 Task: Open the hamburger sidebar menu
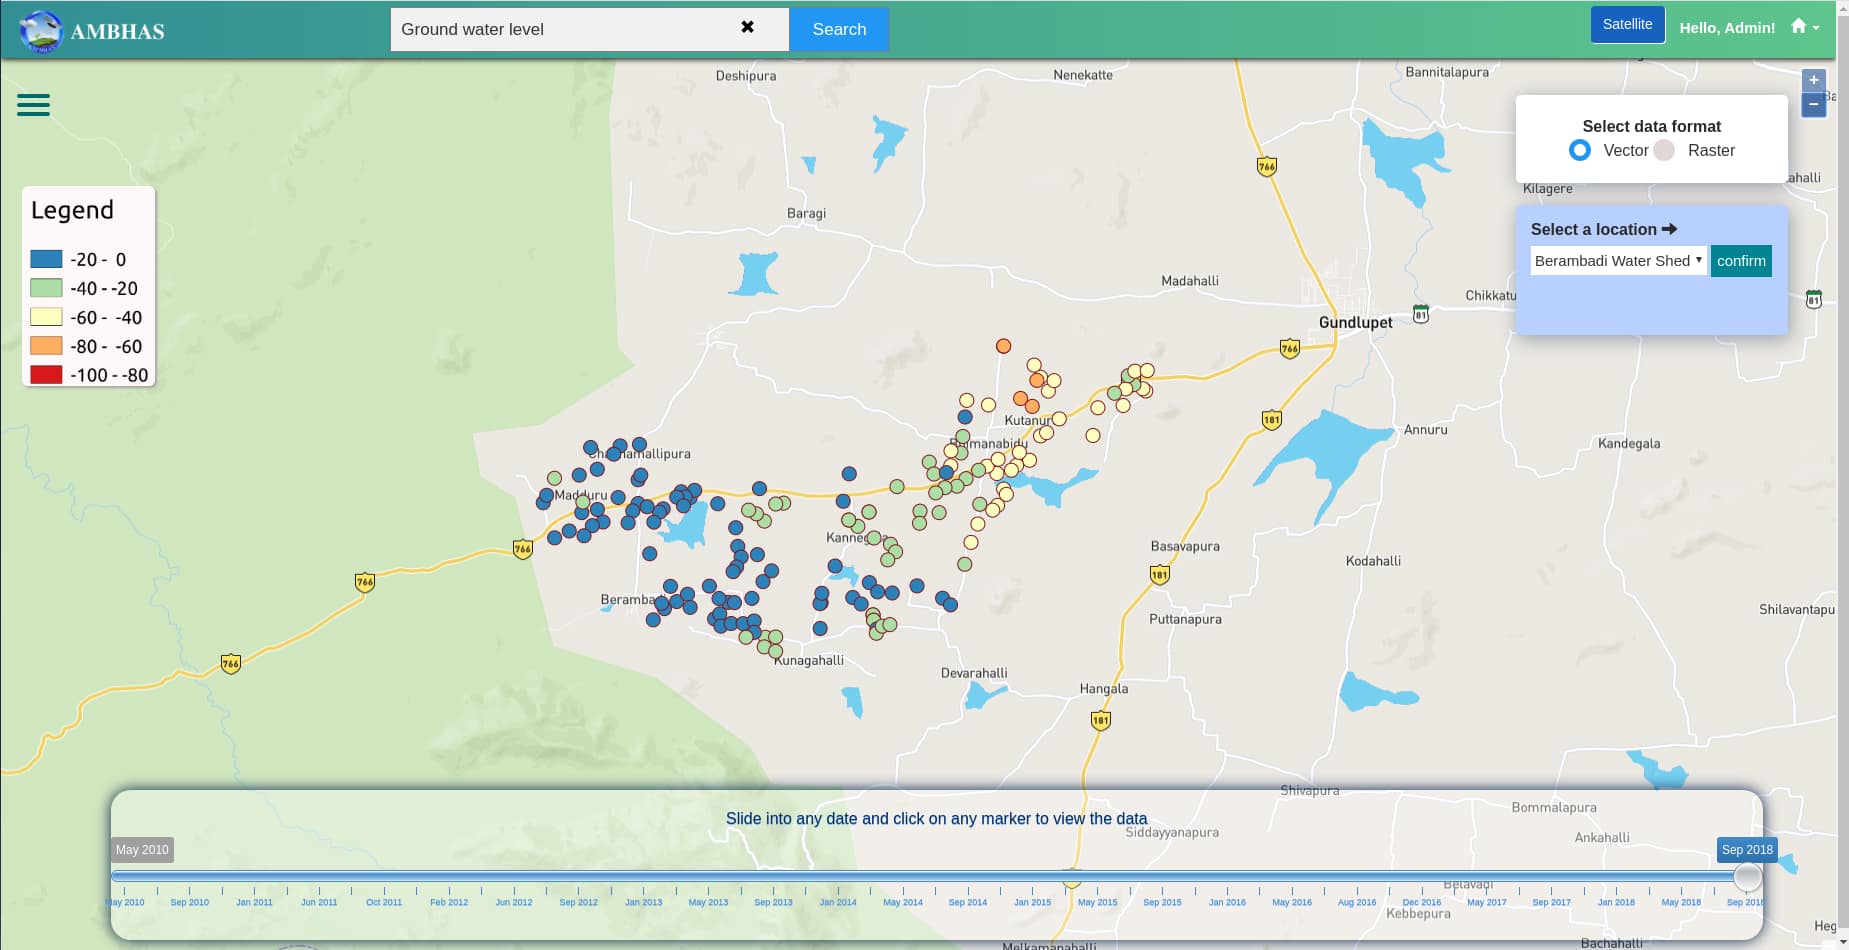coord(33,105)
